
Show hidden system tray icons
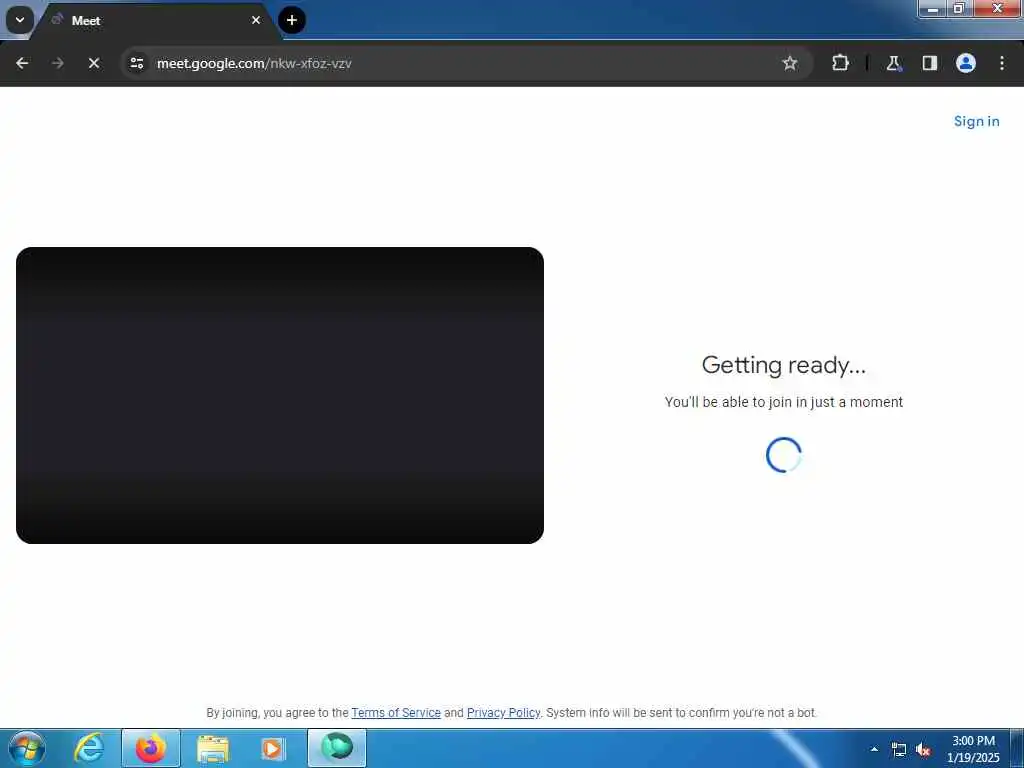coord(874,749)
